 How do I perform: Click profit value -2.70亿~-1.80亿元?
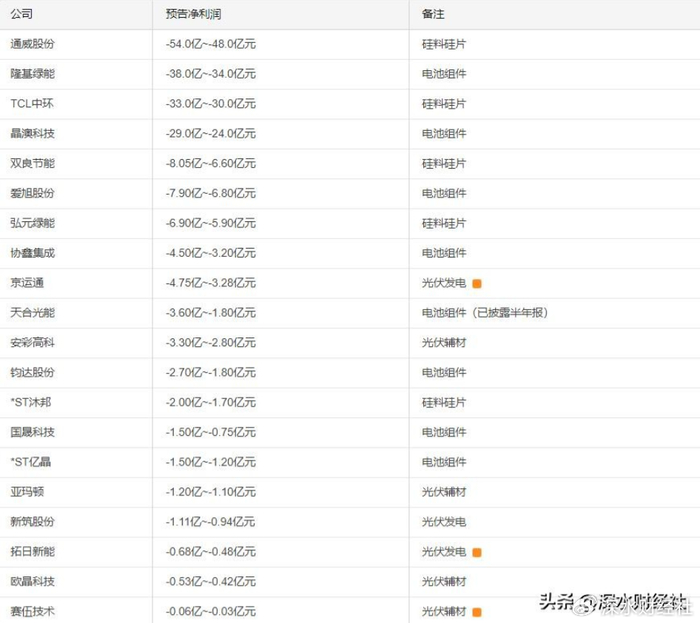(x=211, y=373)
